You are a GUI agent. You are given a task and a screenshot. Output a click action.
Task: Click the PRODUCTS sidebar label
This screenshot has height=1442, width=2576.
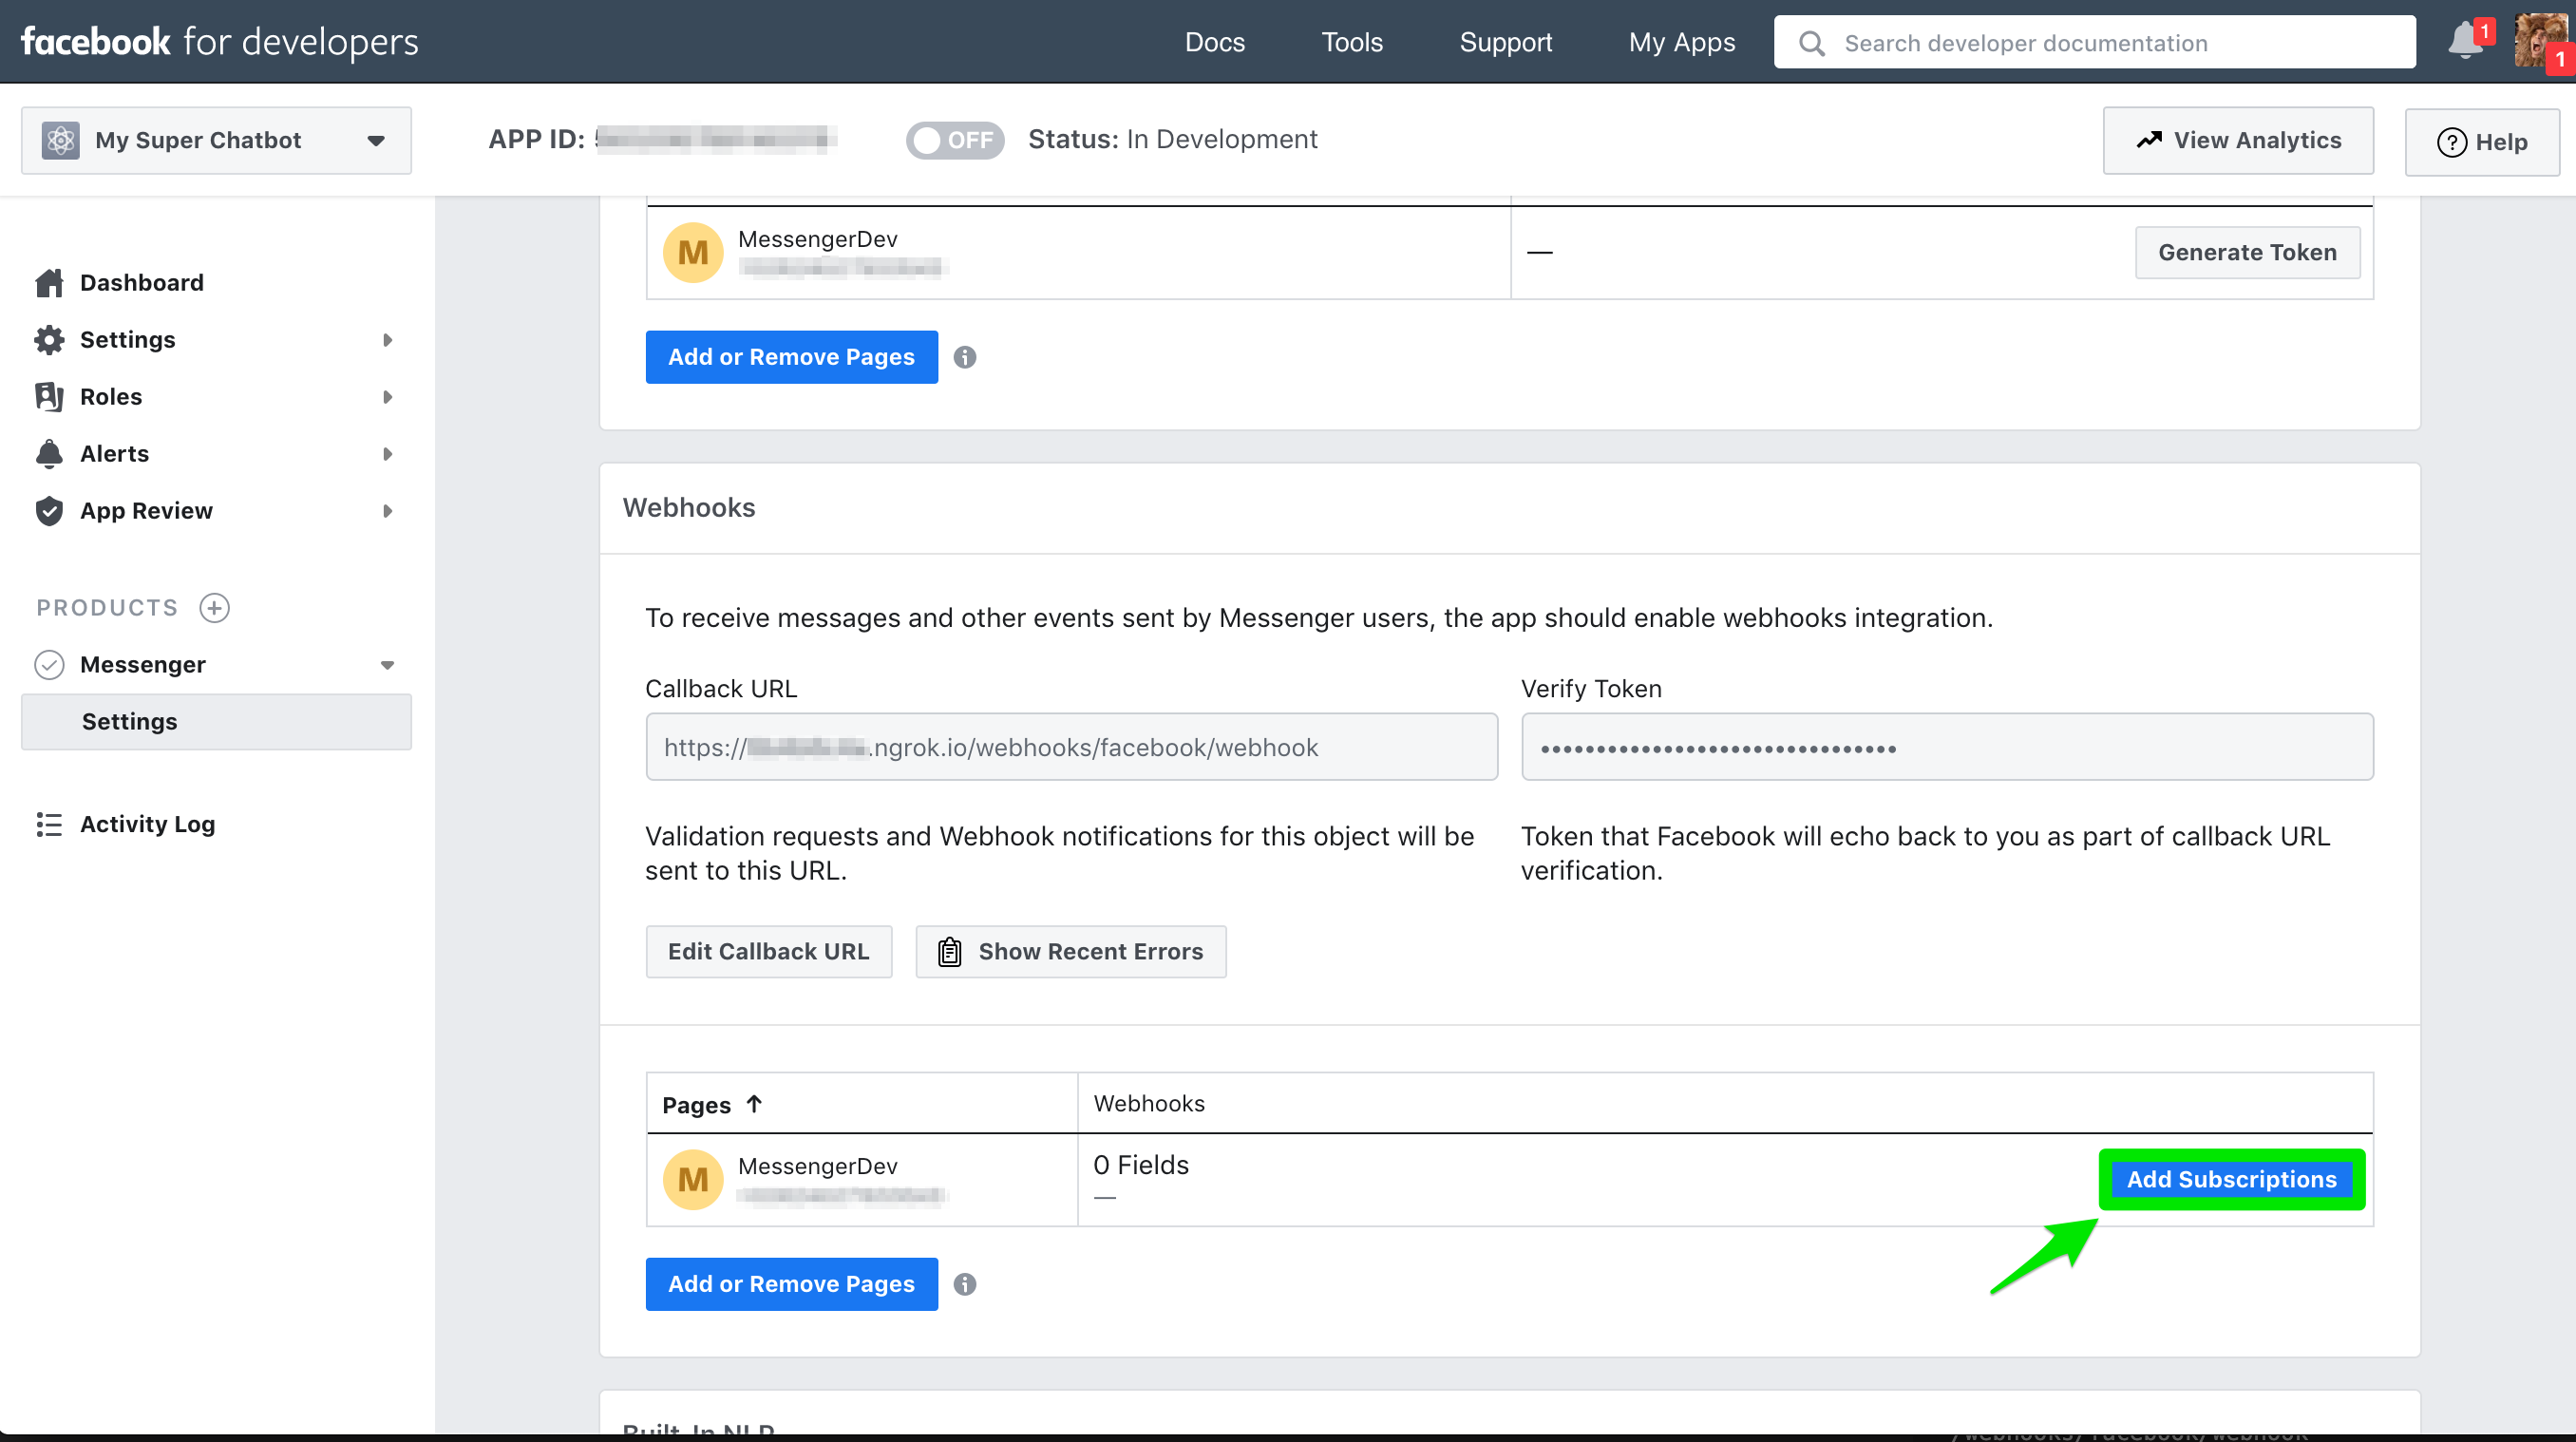tap(107, 608)
